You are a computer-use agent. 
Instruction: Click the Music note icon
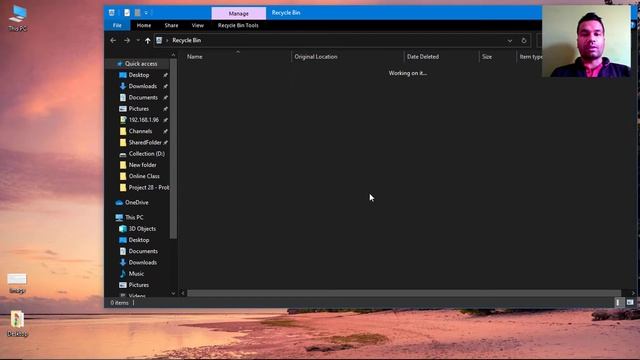122,274
